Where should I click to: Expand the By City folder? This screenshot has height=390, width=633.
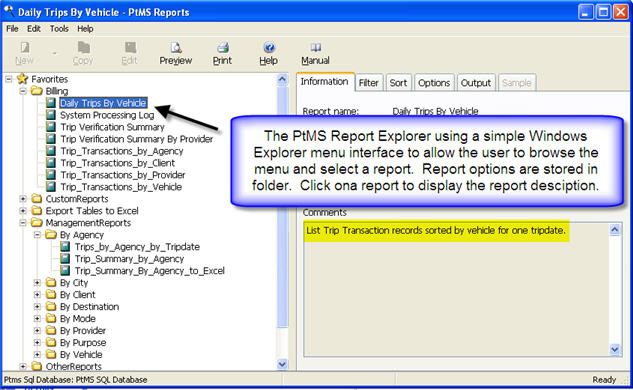pyautogui.click(x=38, y=283)
